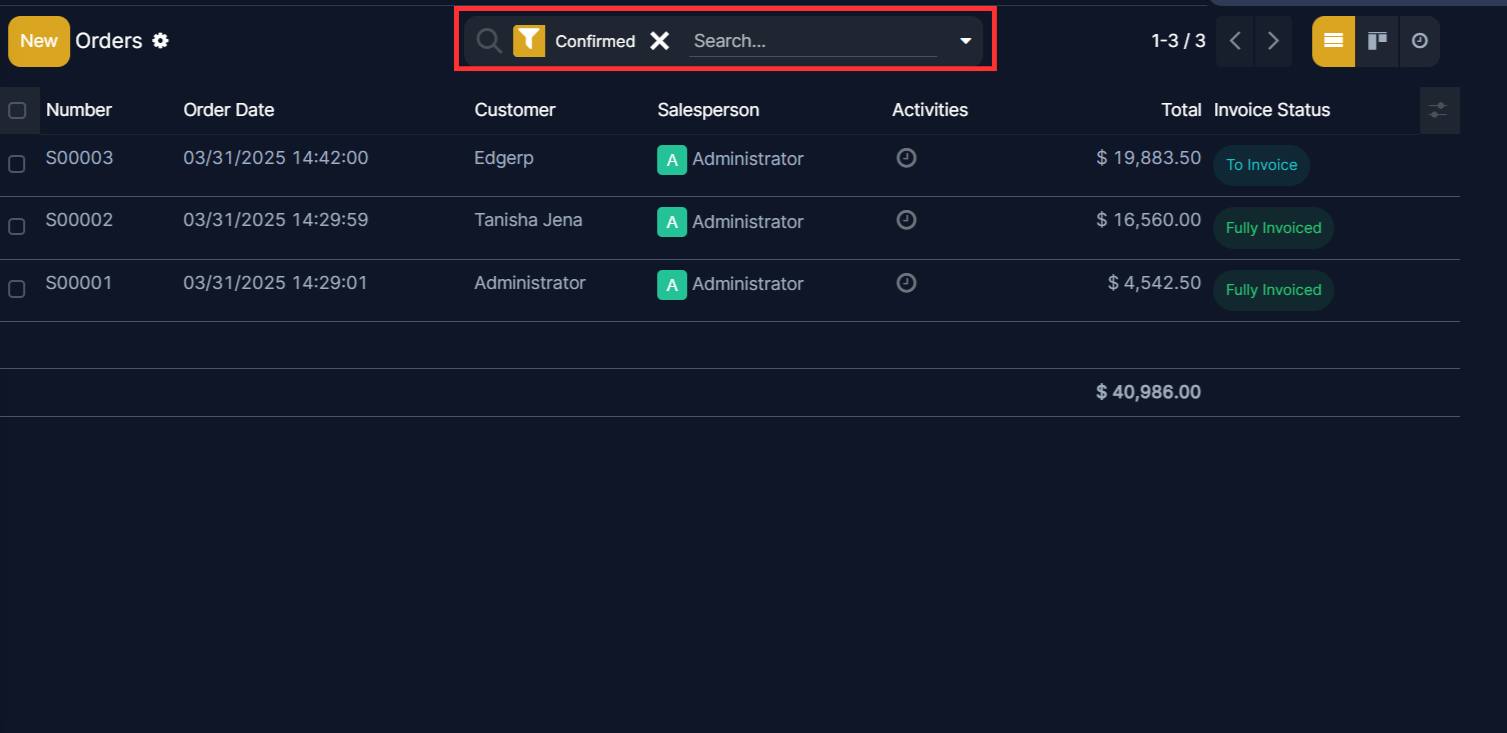Open optional columns adjustment icon
This screenshot has height=733, width=1507.
1439,110
